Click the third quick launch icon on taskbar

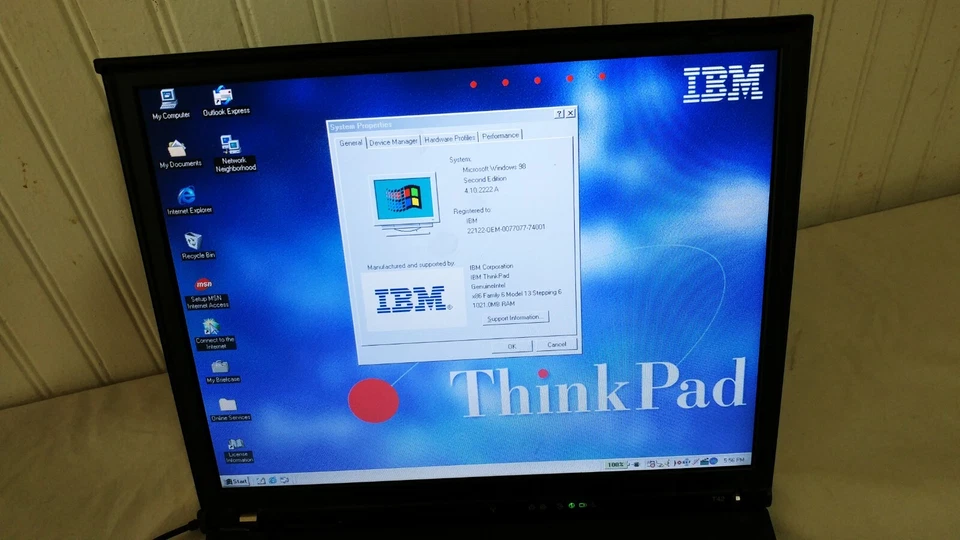285,480
